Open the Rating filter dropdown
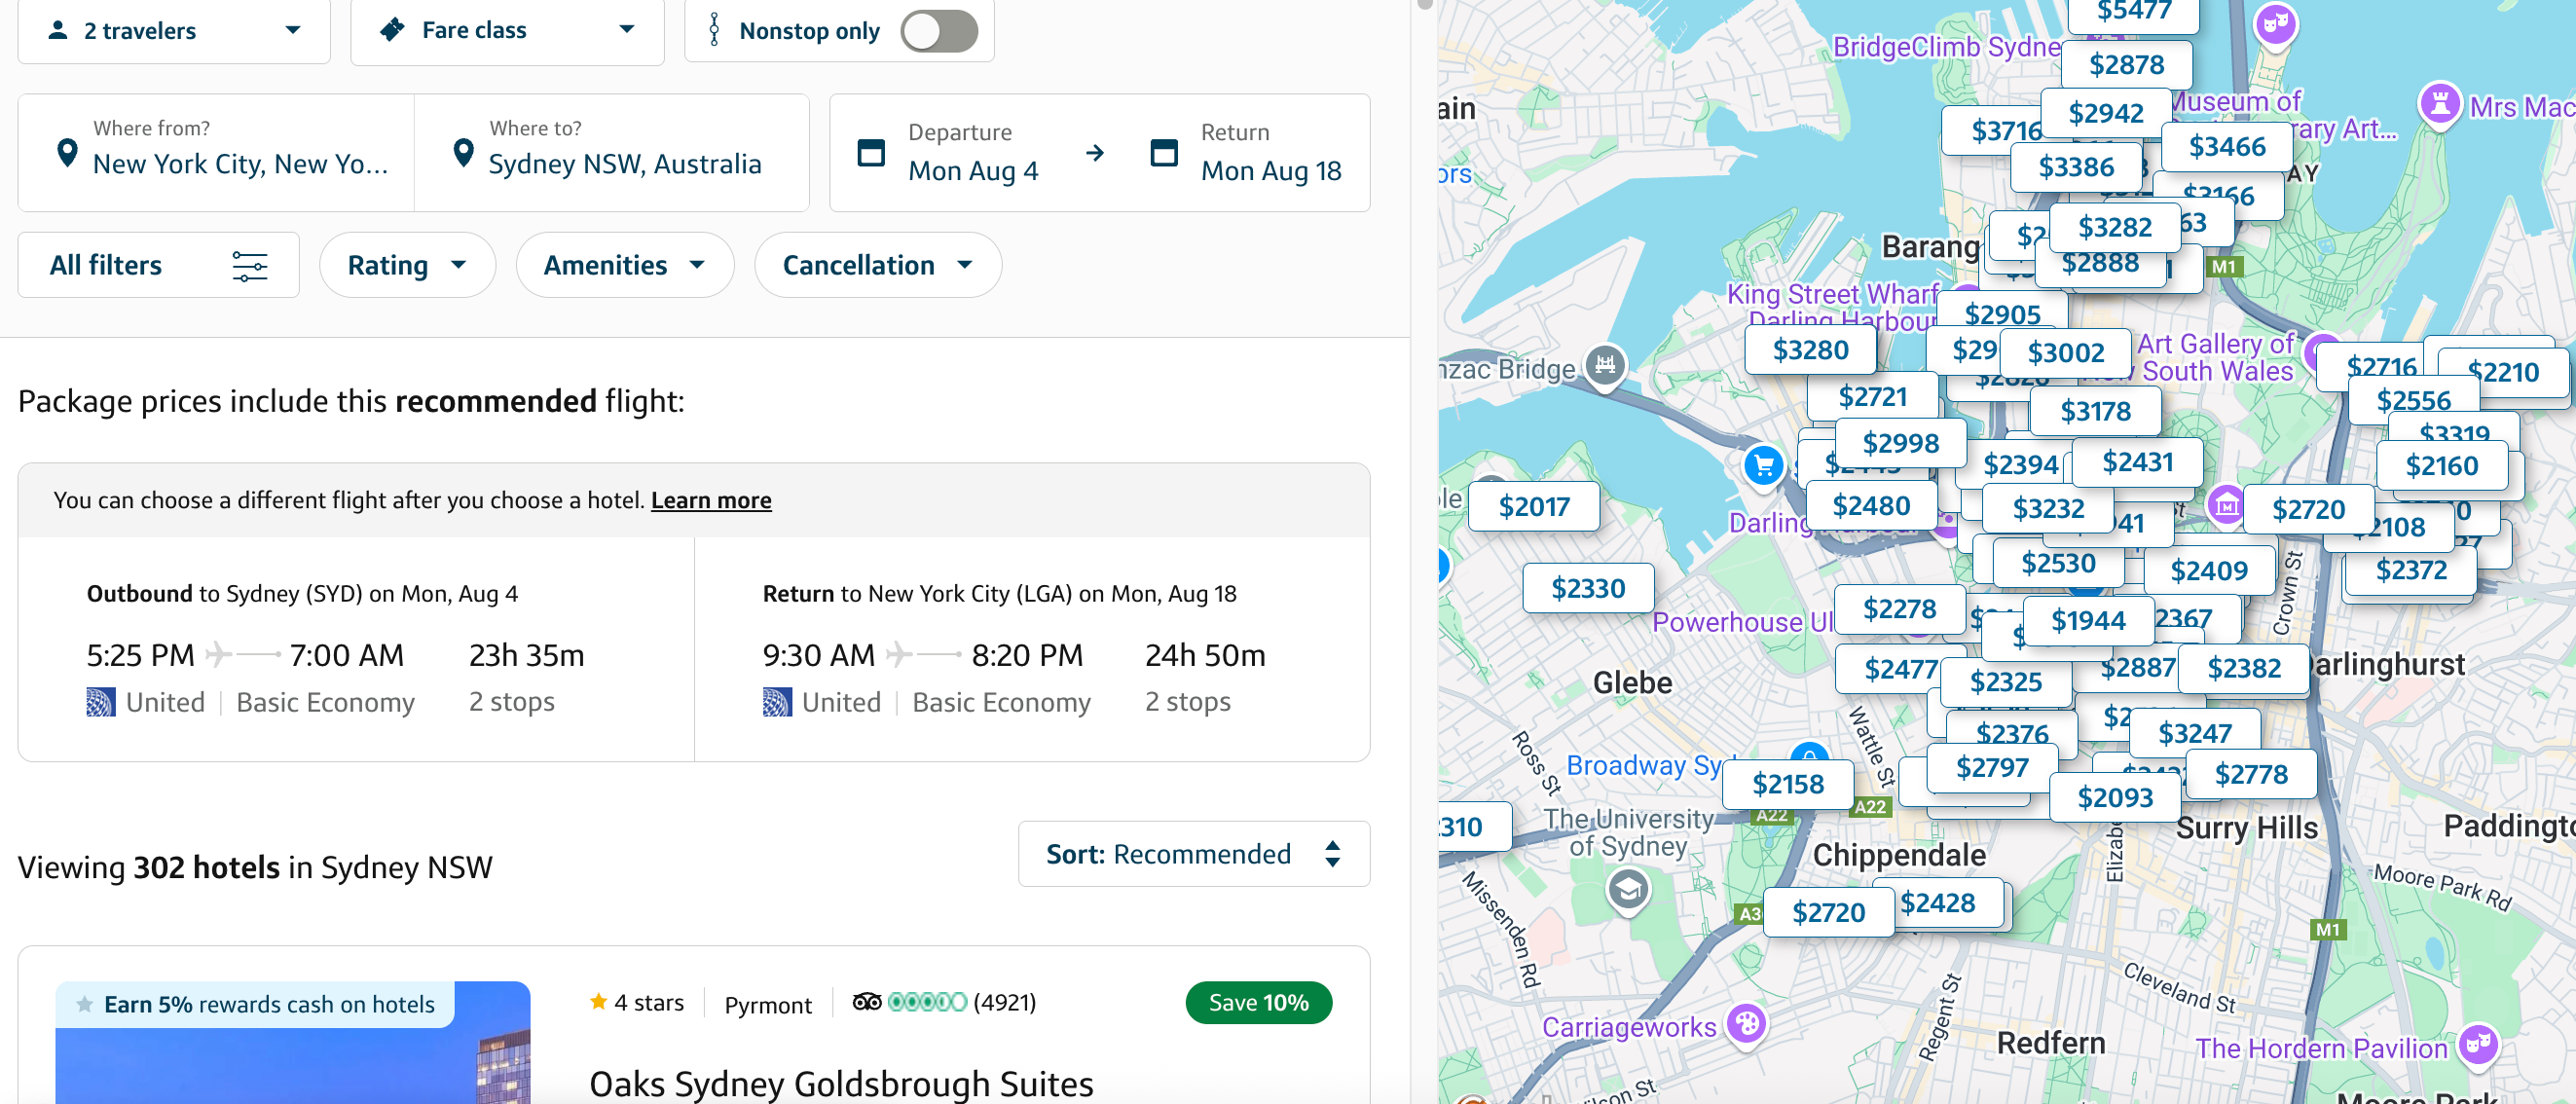Screen dimensions: 2576x1104 [406, 265]
